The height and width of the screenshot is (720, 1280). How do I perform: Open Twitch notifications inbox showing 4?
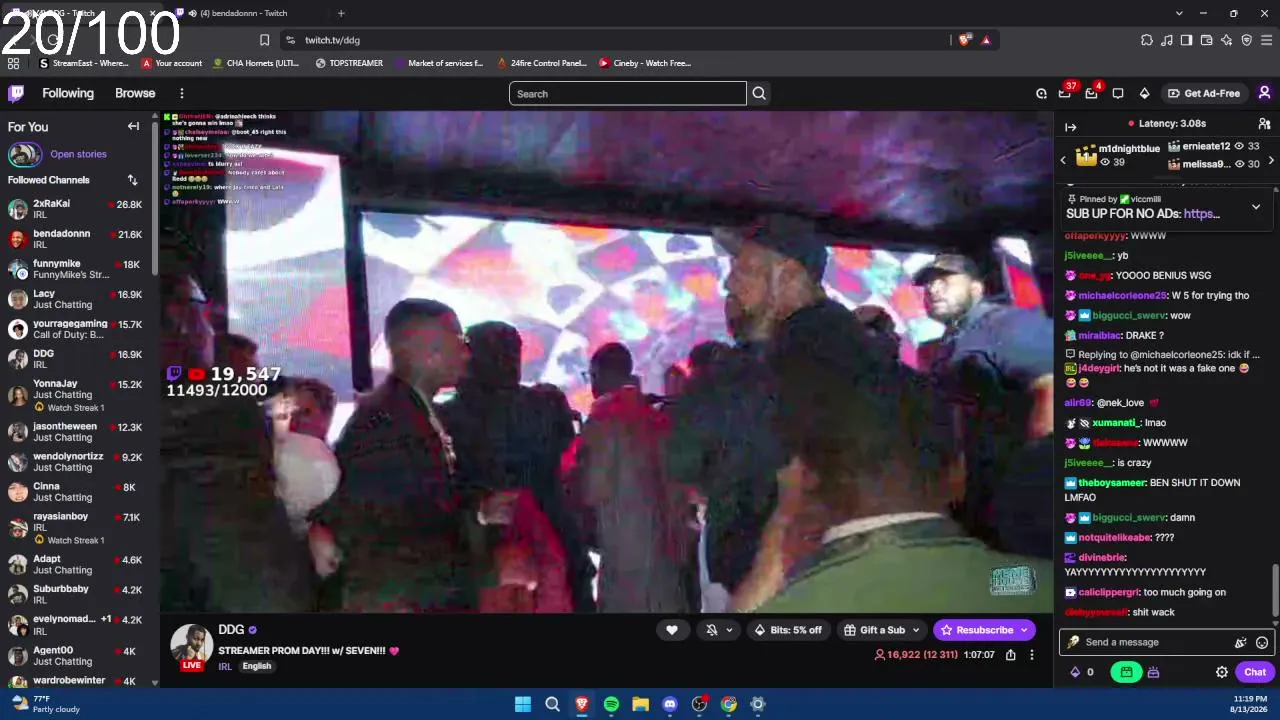(x=1091, y=93)
